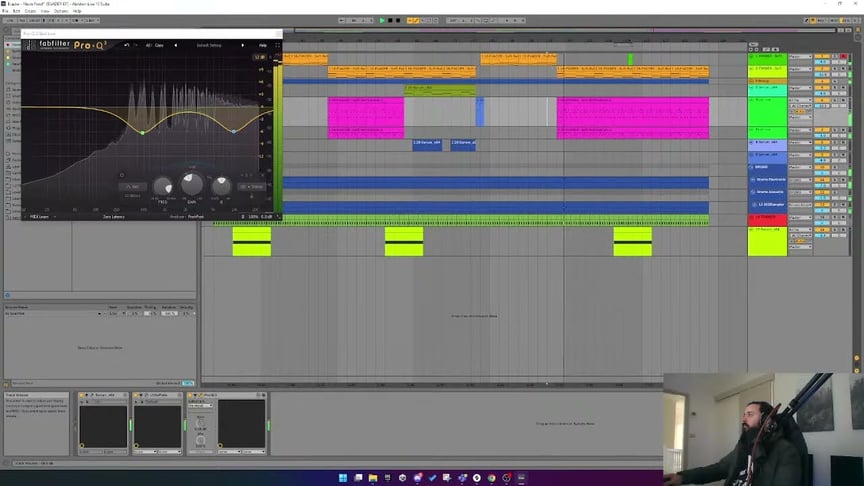864x486 pixels.
Task: Click the FREQ knob in Pro-Q 3
Action: (163, 187)
